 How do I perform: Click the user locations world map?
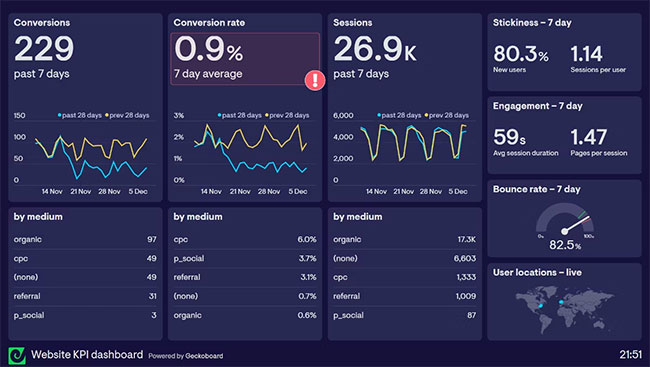pos(564,309)
